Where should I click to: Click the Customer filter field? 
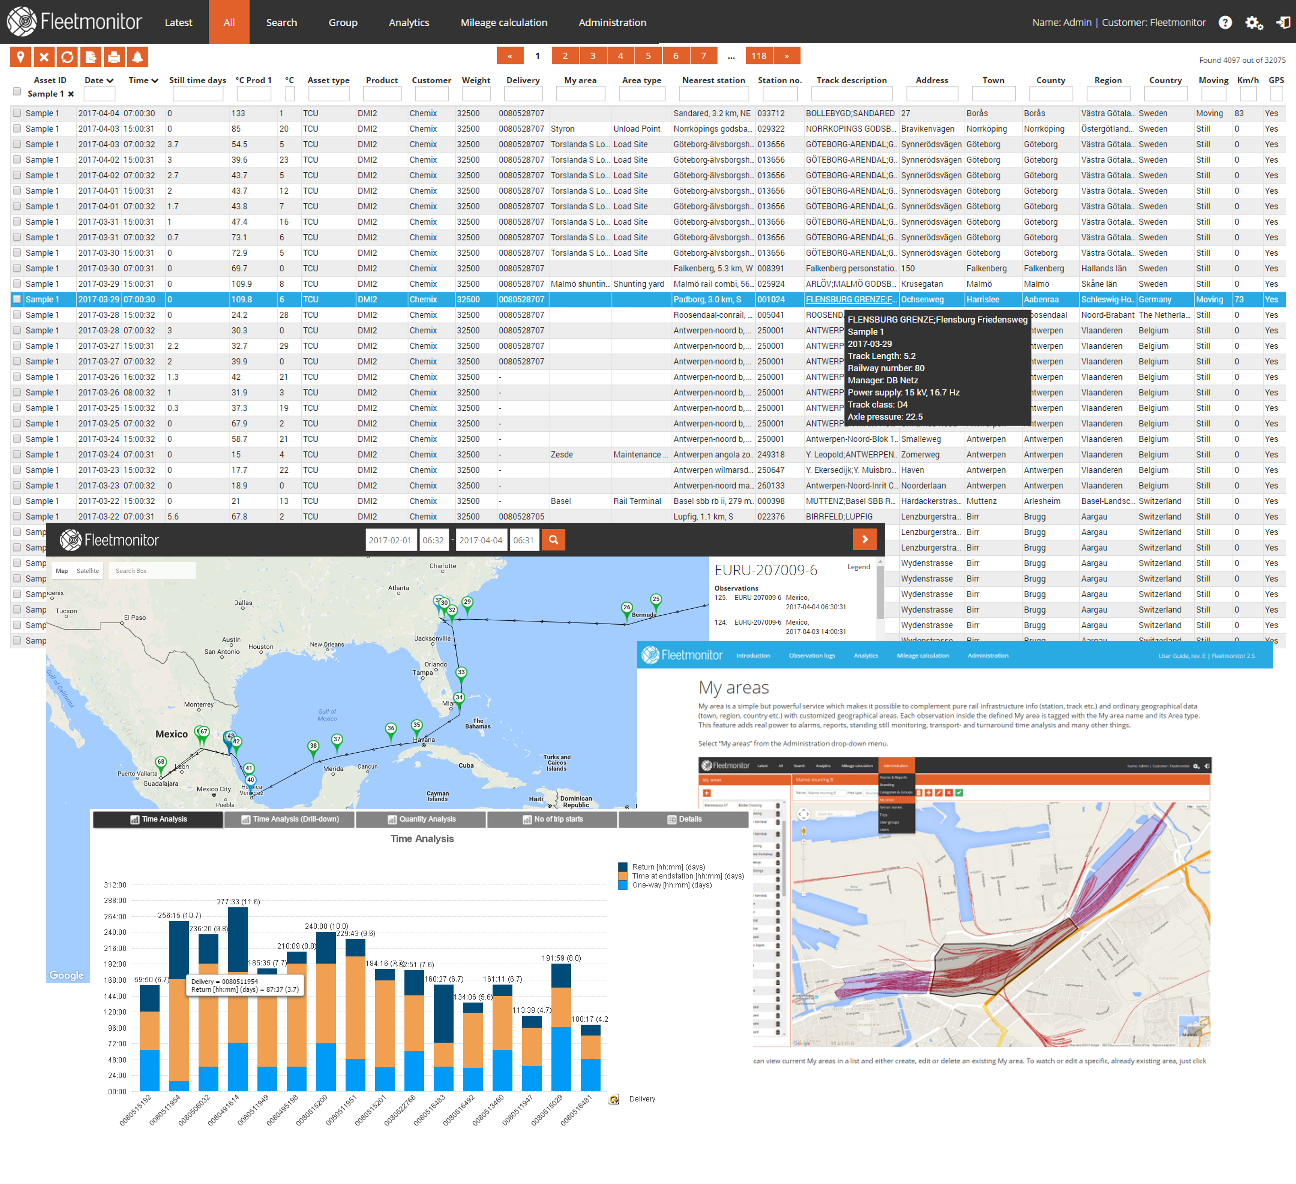[431, 94]
